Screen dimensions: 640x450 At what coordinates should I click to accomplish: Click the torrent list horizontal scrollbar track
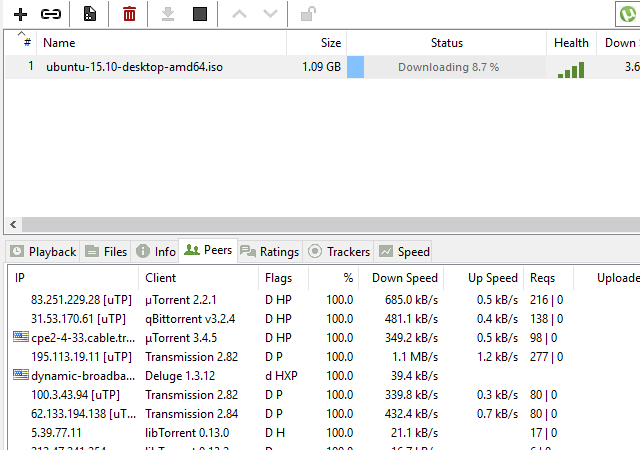[x=331, y=224]
